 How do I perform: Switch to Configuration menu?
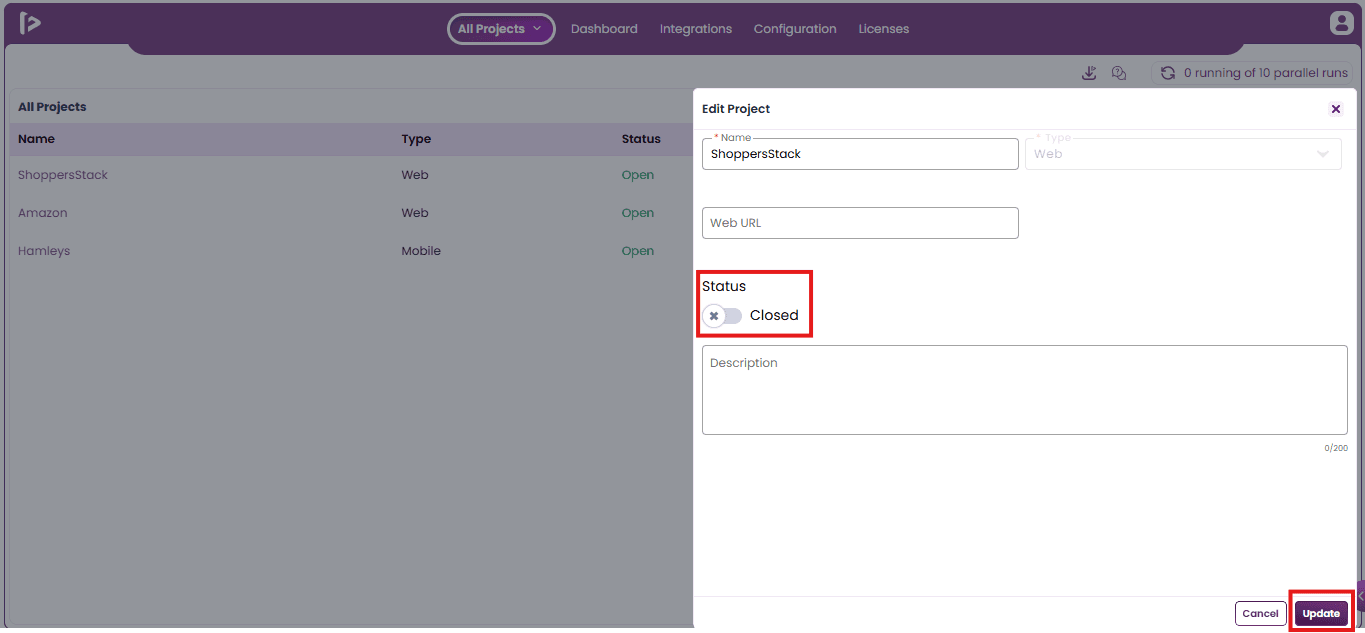point(795,29)
